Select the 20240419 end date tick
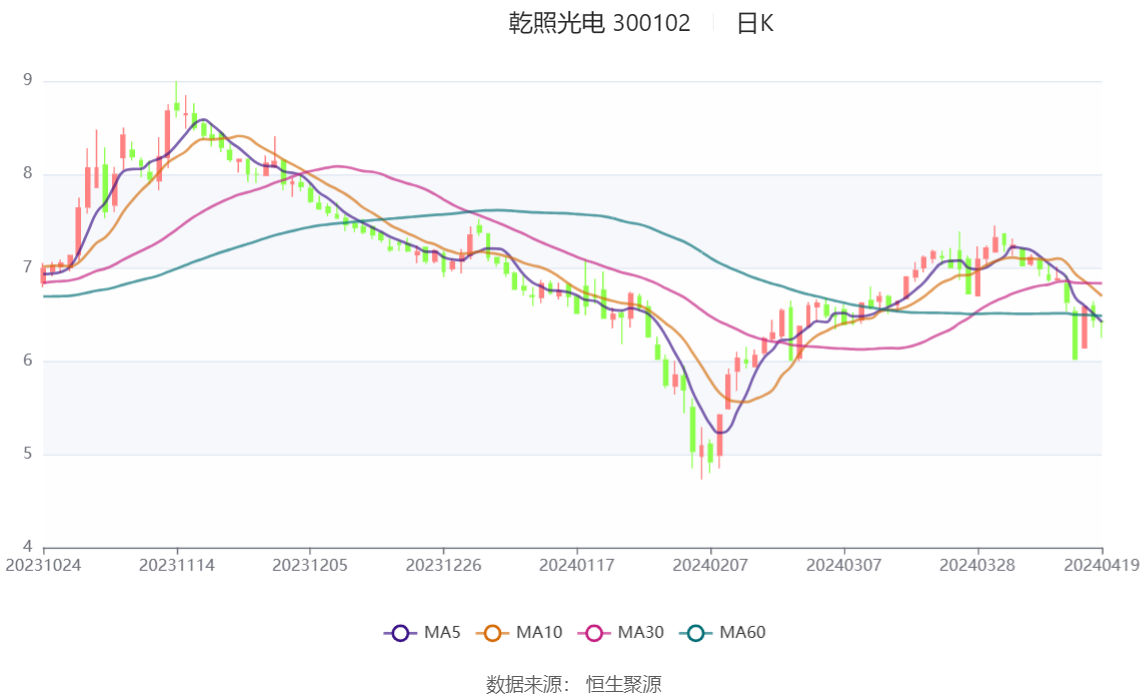The height and width of the screenshot is (699, 1148). [x=1102, y=566]
